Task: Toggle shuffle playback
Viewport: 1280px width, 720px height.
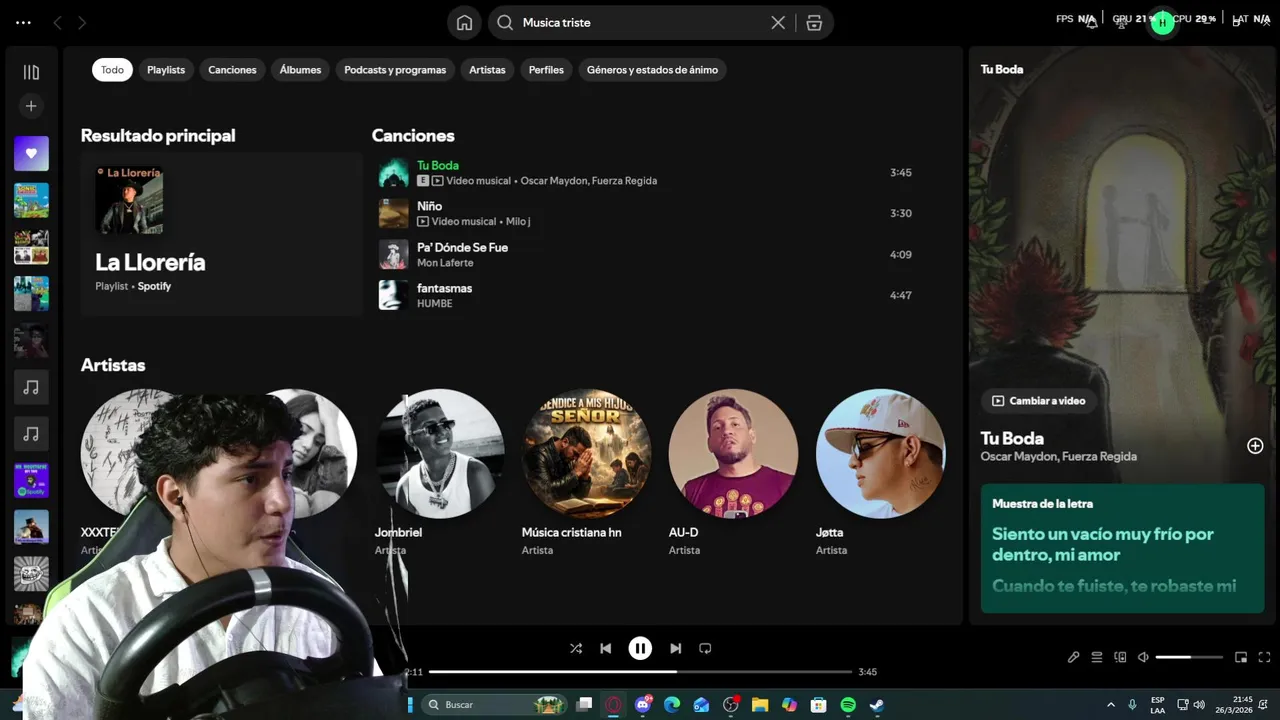Action: click(x=576, y=648)
